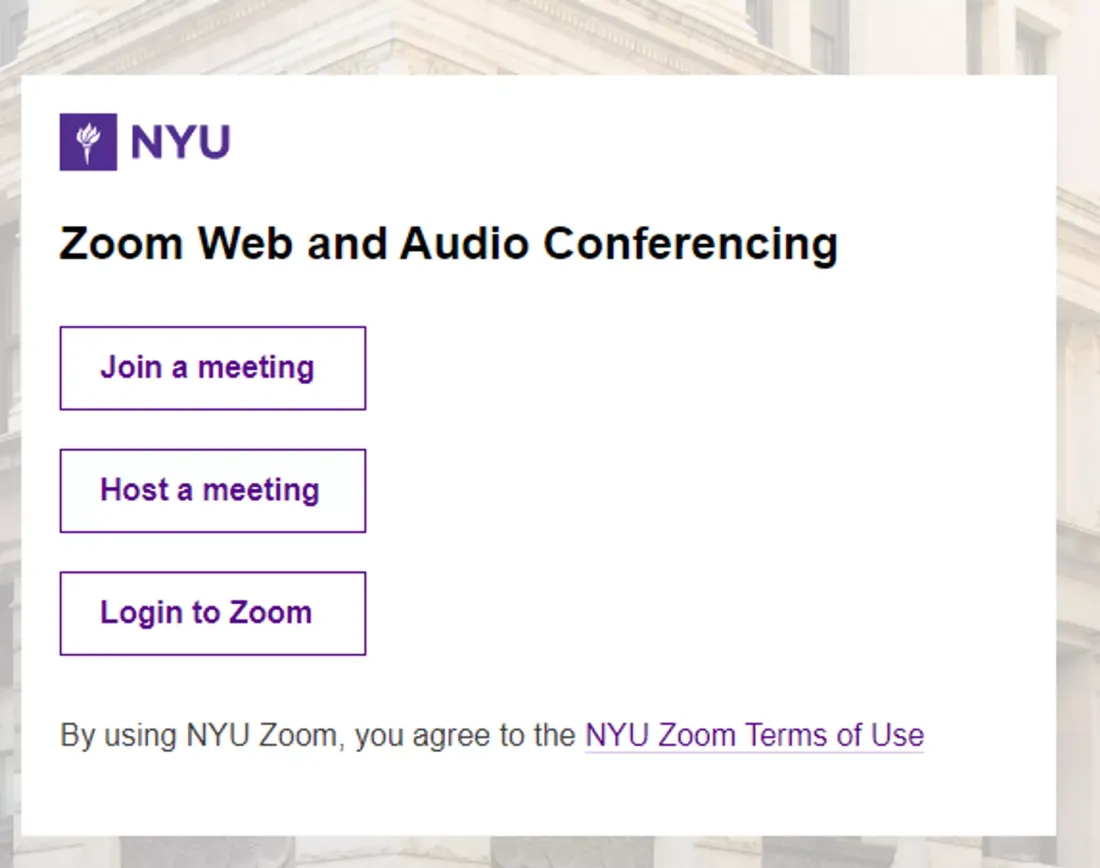The width and height of the screenshot is (1100, 868).
Task: Select the purple square torch emblem
Action: [x=88, y=142]
